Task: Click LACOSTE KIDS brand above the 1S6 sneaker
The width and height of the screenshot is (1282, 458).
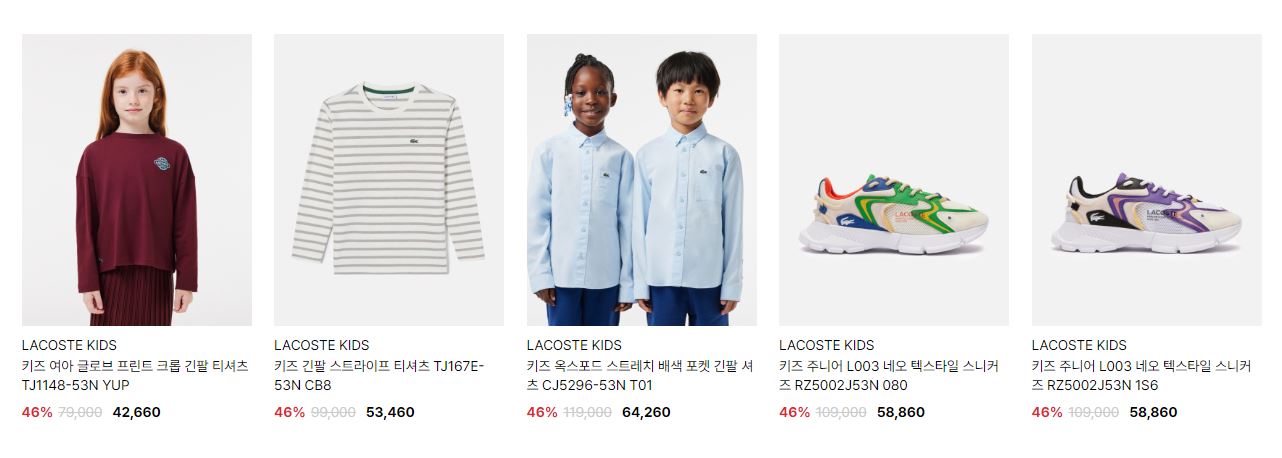Action: pos(1079,345)
